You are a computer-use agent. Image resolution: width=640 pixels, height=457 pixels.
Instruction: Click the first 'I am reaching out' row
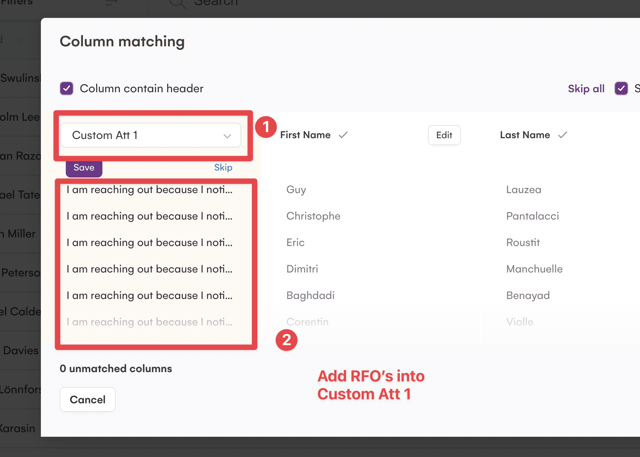coord(149,190)
